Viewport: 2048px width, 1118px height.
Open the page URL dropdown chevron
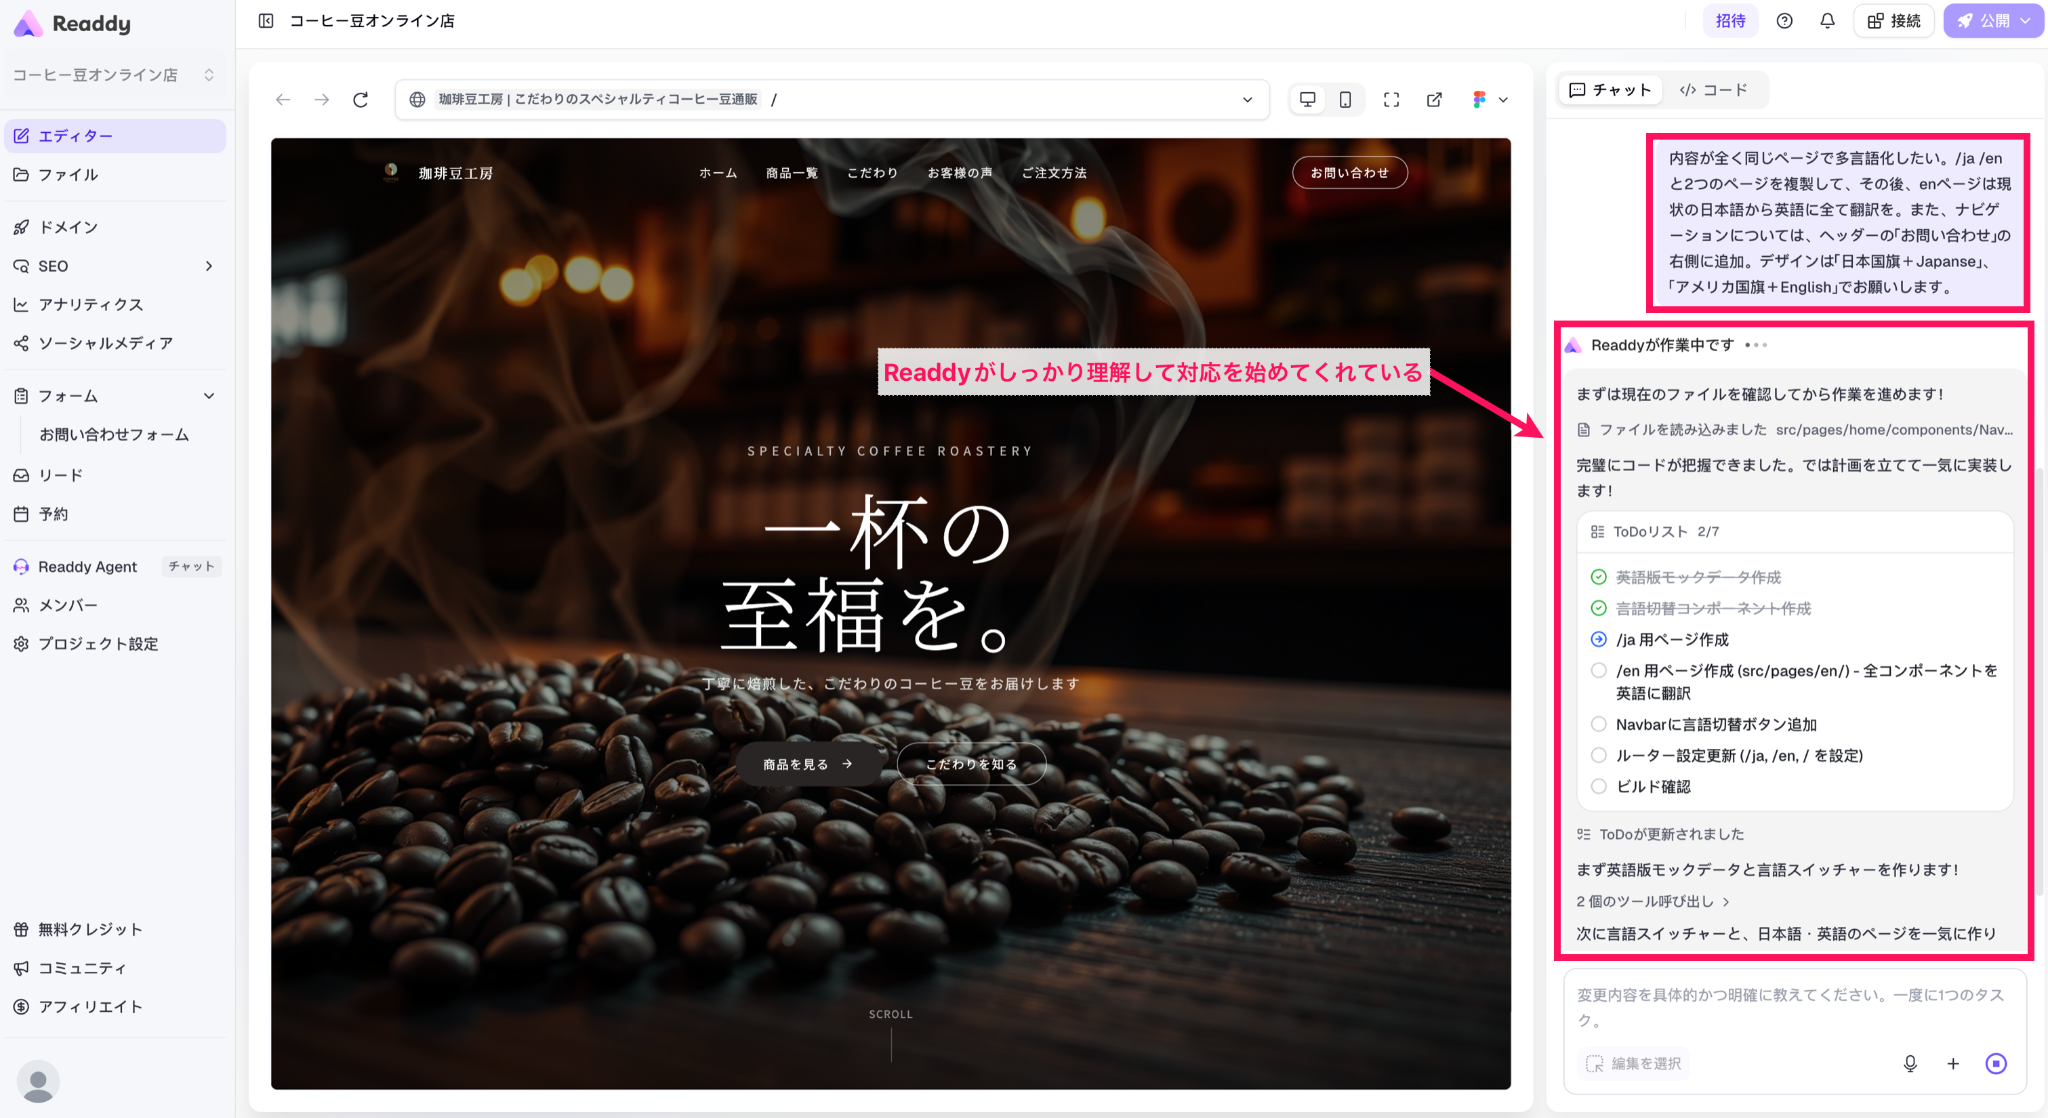tap(1247, 100)
